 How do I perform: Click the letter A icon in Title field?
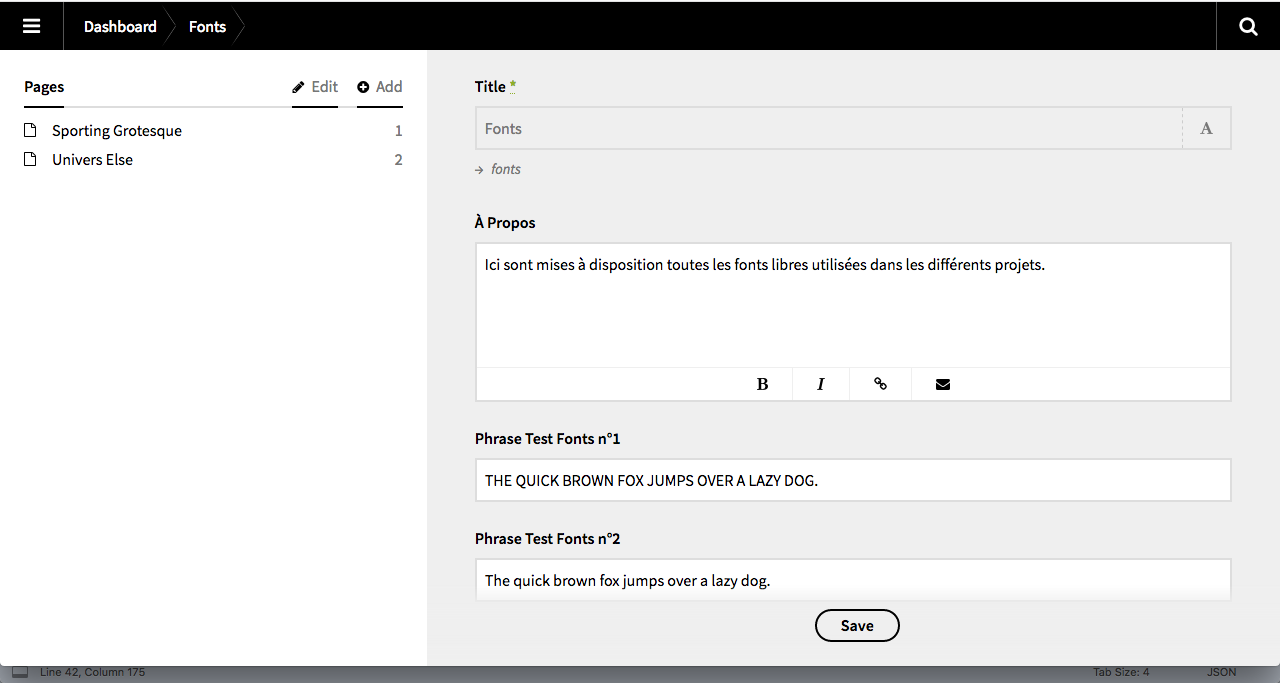tap(1206, 129)
